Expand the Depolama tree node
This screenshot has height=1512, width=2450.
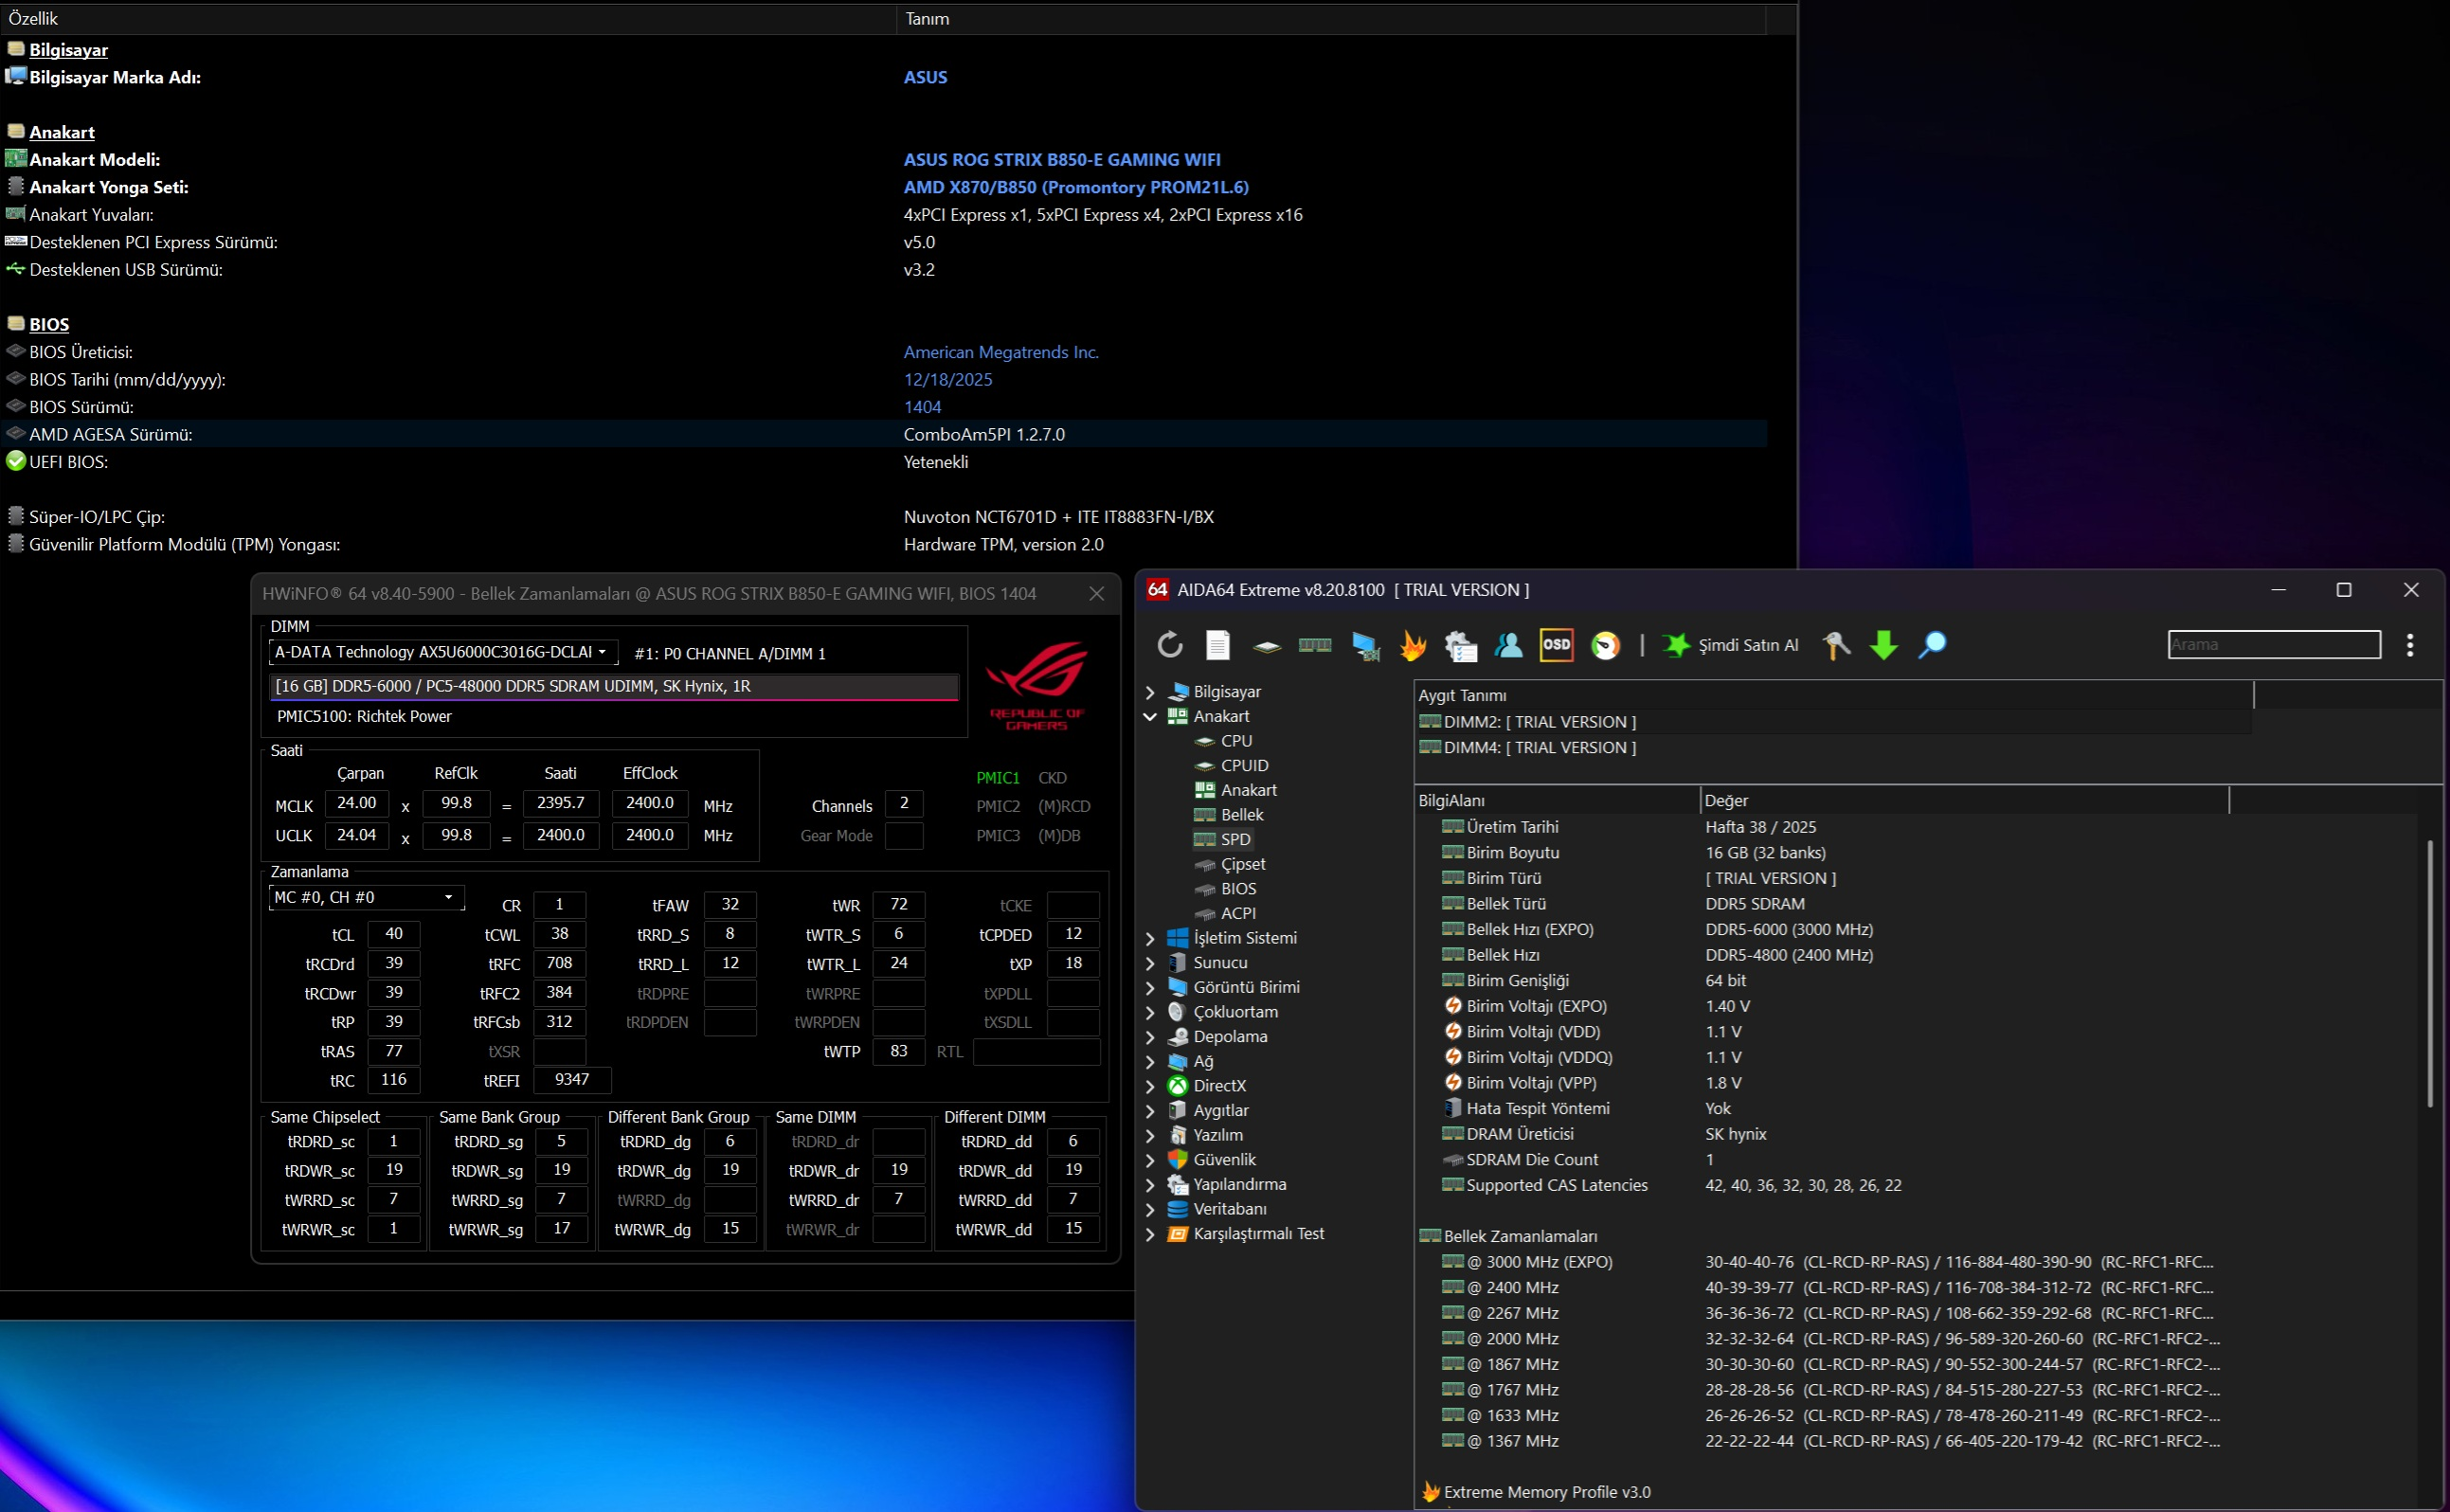1150,1037
